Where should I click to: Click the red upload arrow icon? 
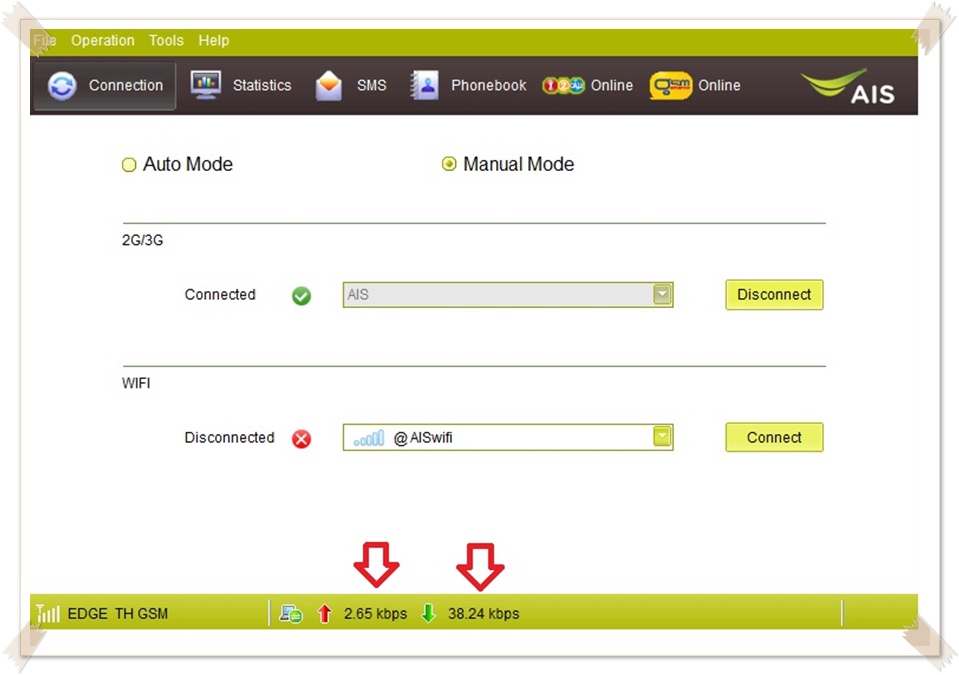(324, 613)
